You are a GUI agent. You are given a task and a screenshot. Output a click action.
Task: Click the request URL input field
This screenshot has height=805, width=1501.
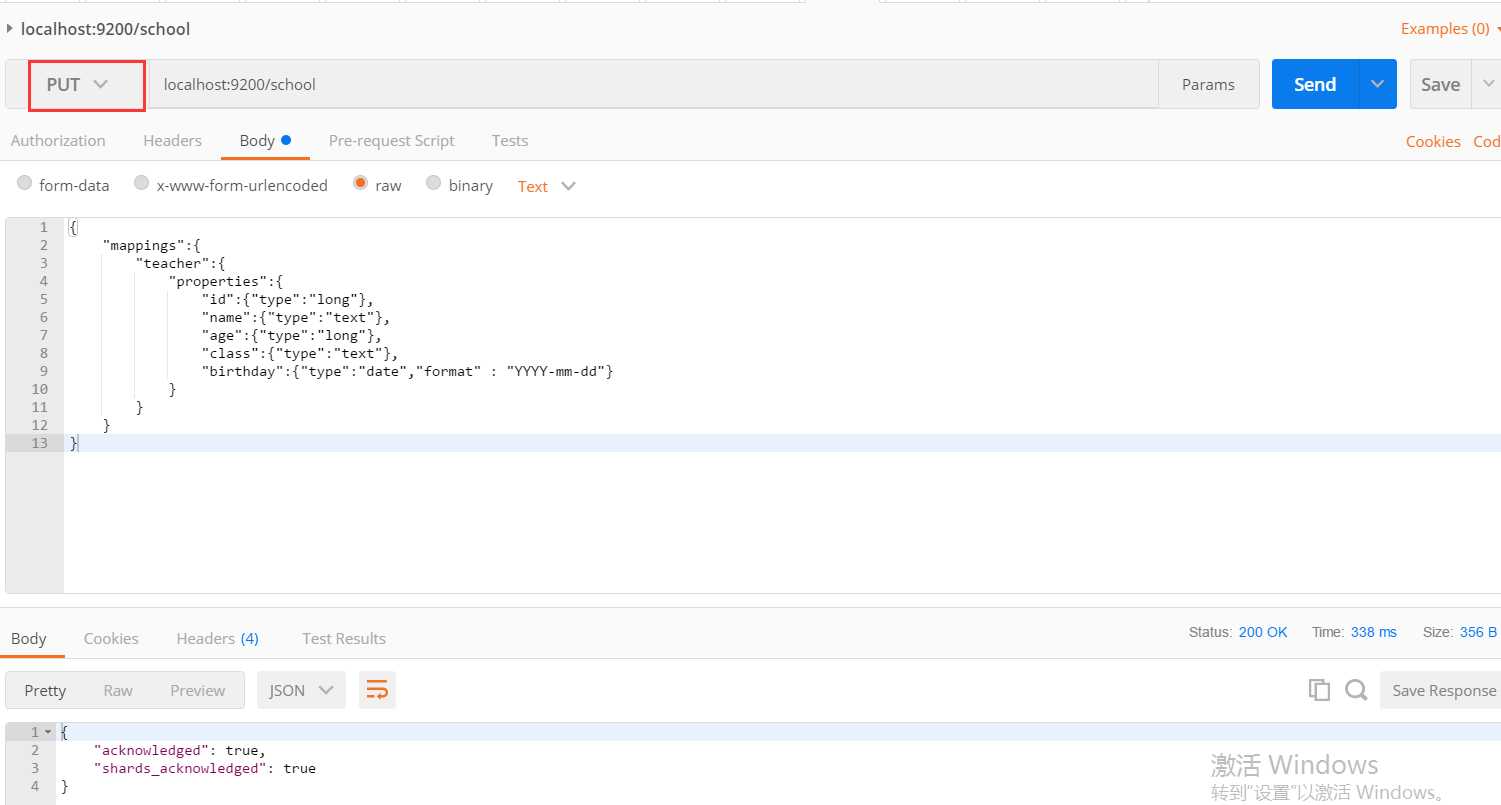pyautogui.click(x=650, y=85)
